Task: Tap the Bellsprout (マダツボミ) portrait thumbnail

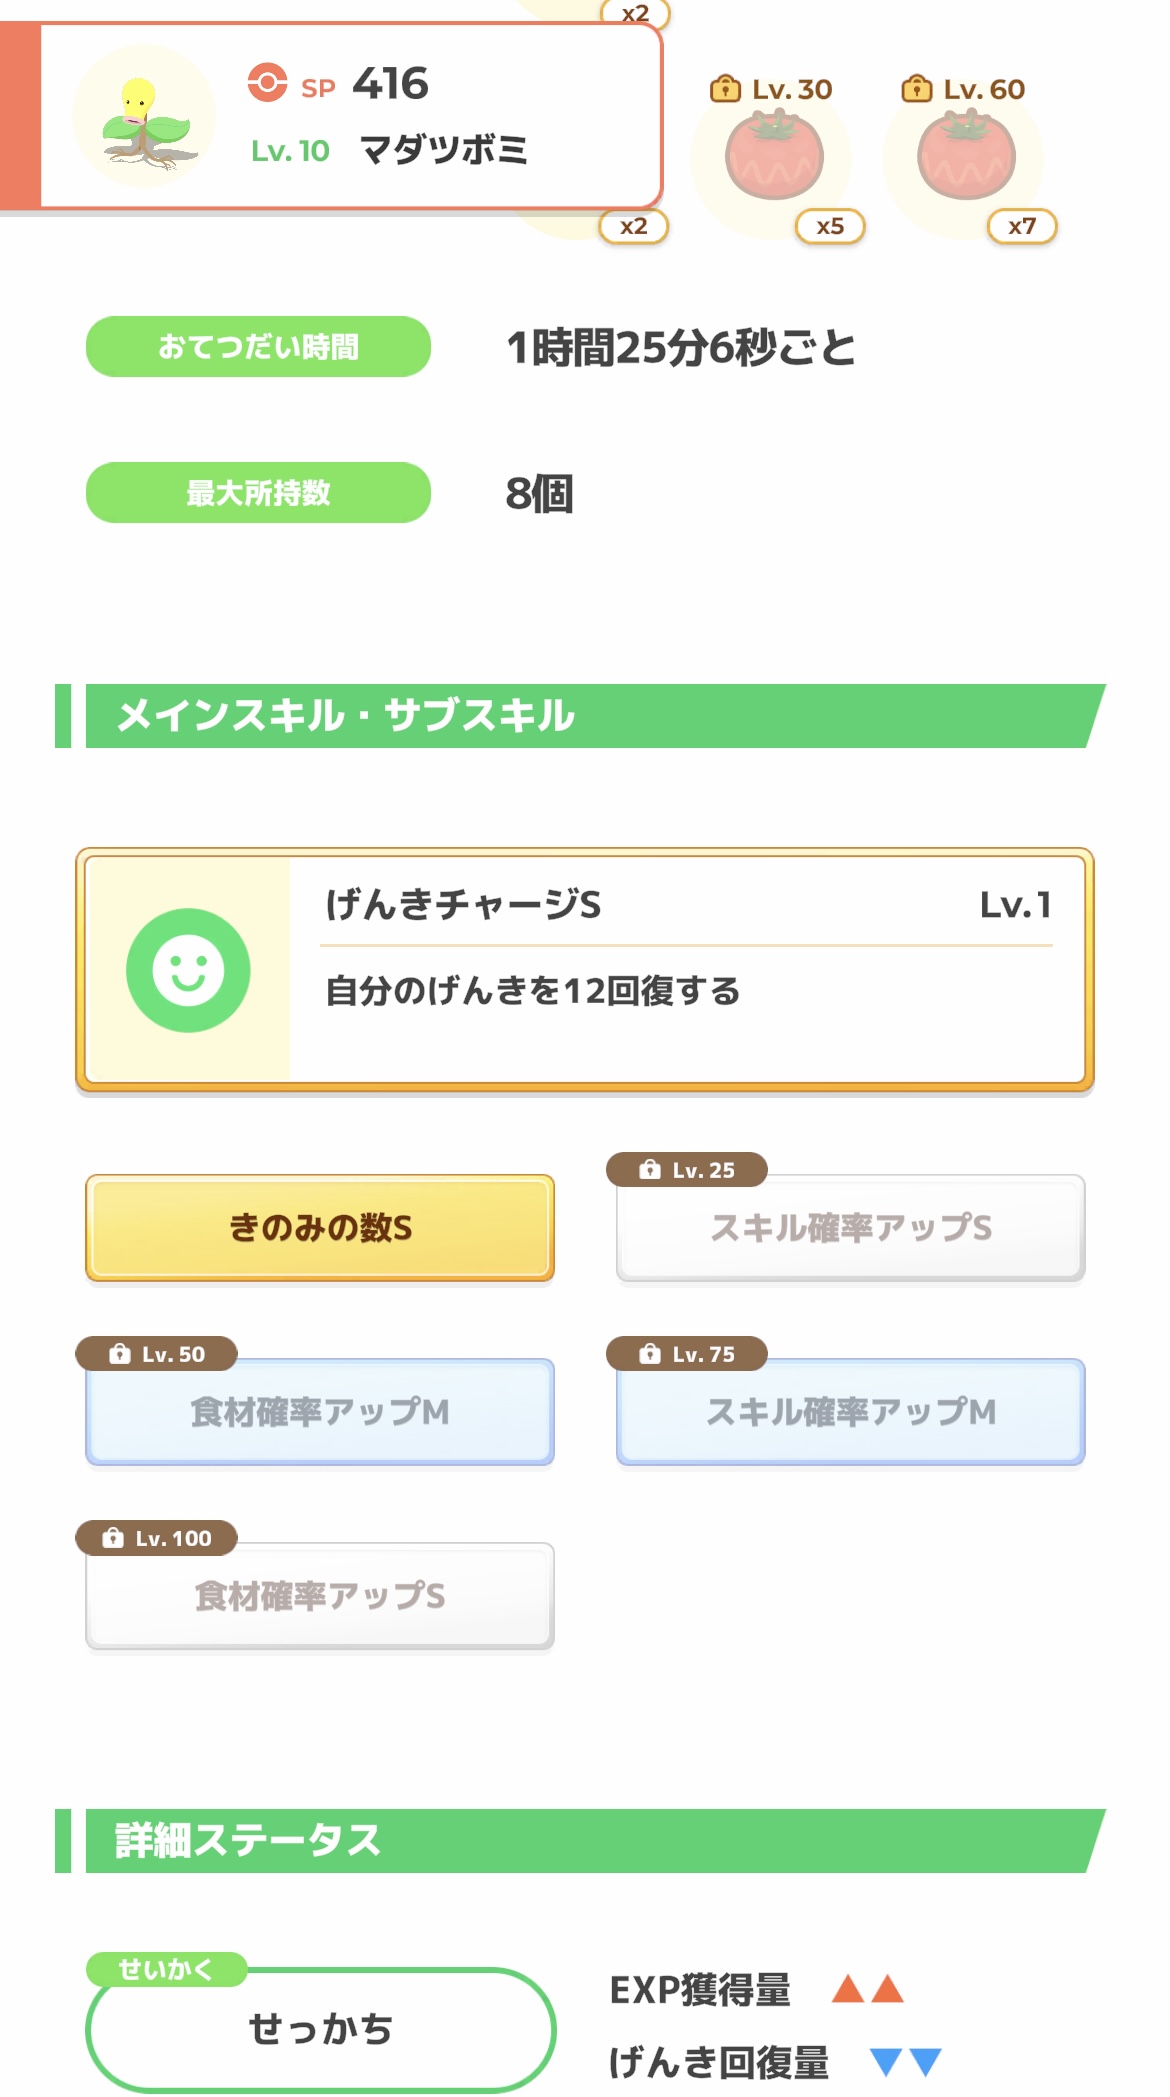Action: pyautogui.click(x=145, y=117)
